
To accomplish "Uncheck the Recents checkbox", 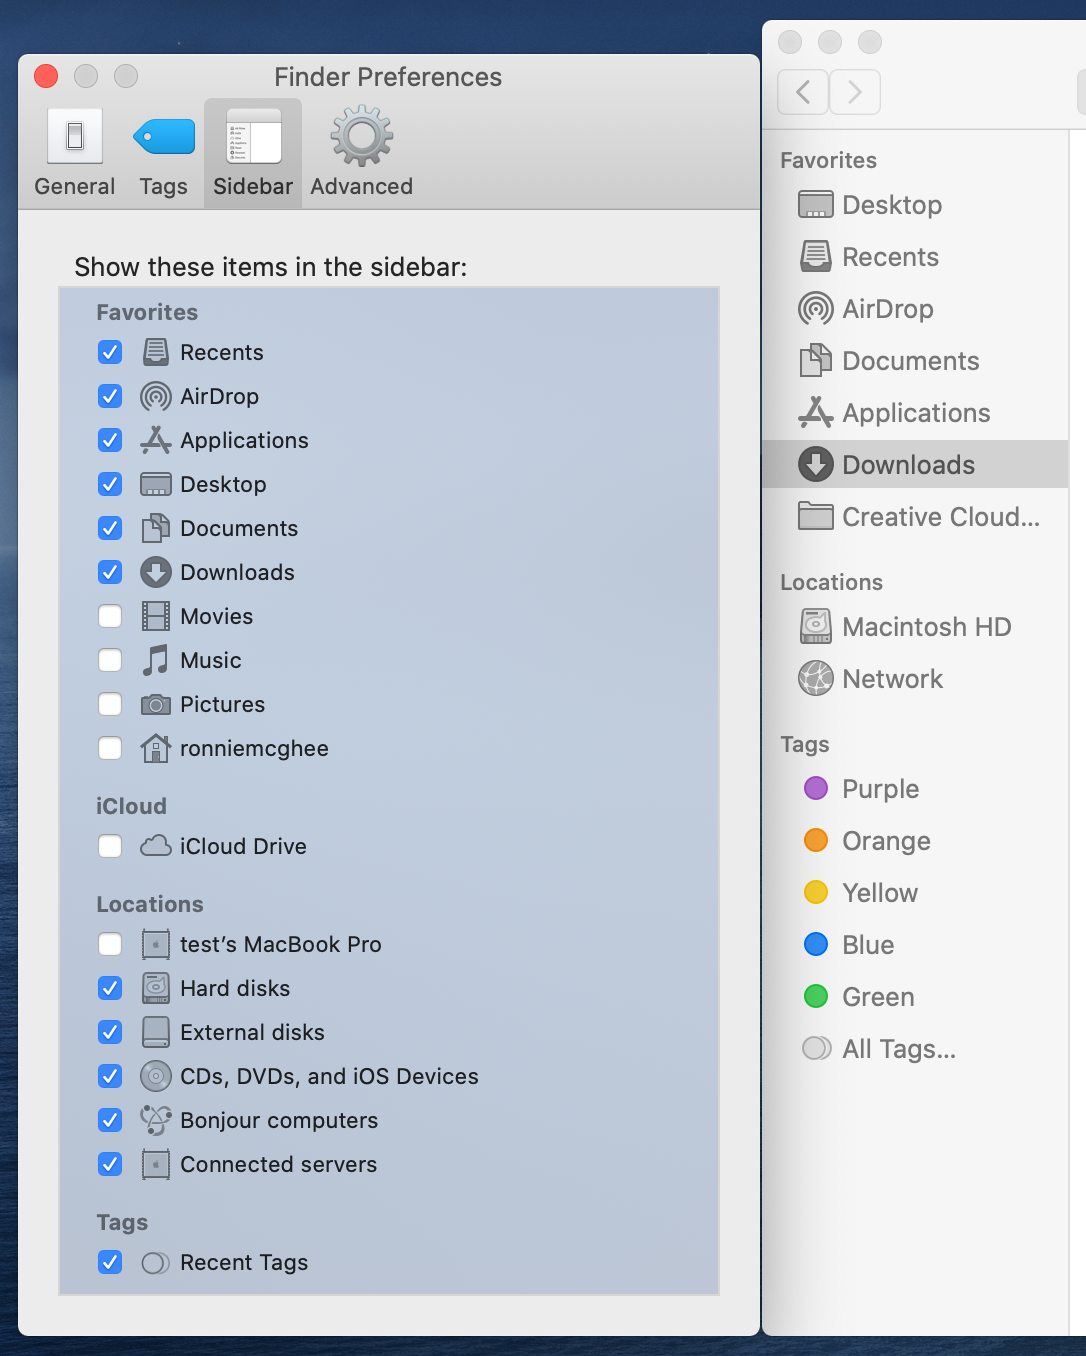I will coord(110,352).
